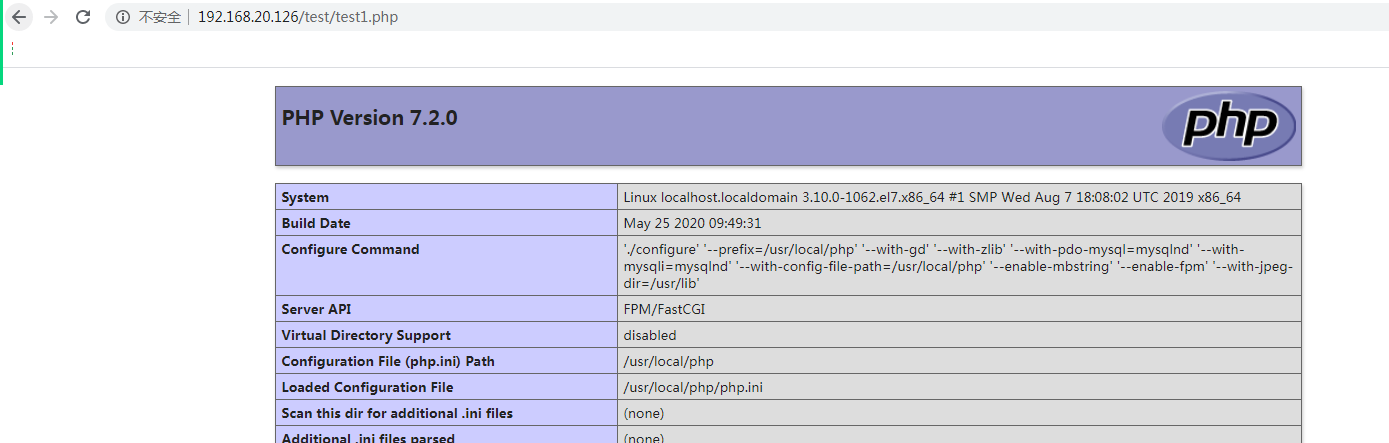This screenshot has width=1389, height=443.
Task: Reload the test1.php page
Action: [x=83, y=17]
